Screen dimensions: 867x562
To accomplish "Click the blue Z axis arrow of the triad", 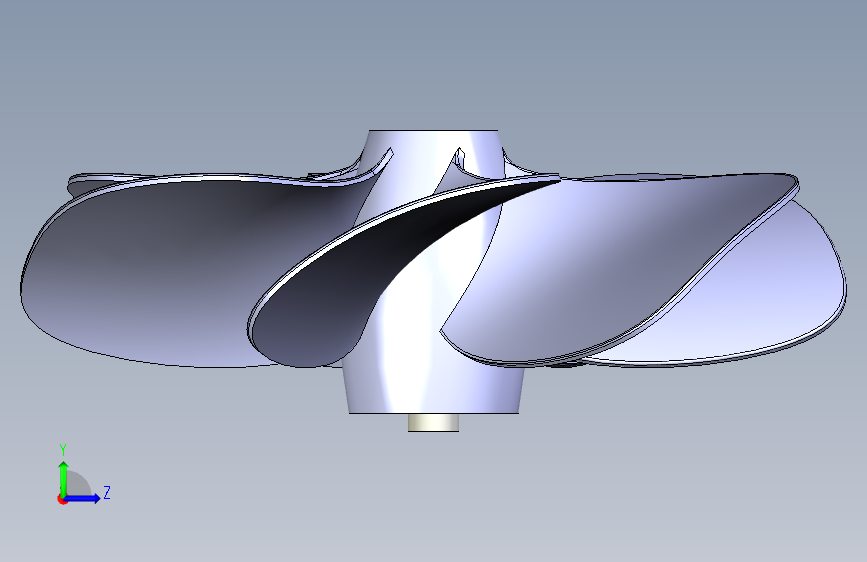I will click(x=82, y=498).
